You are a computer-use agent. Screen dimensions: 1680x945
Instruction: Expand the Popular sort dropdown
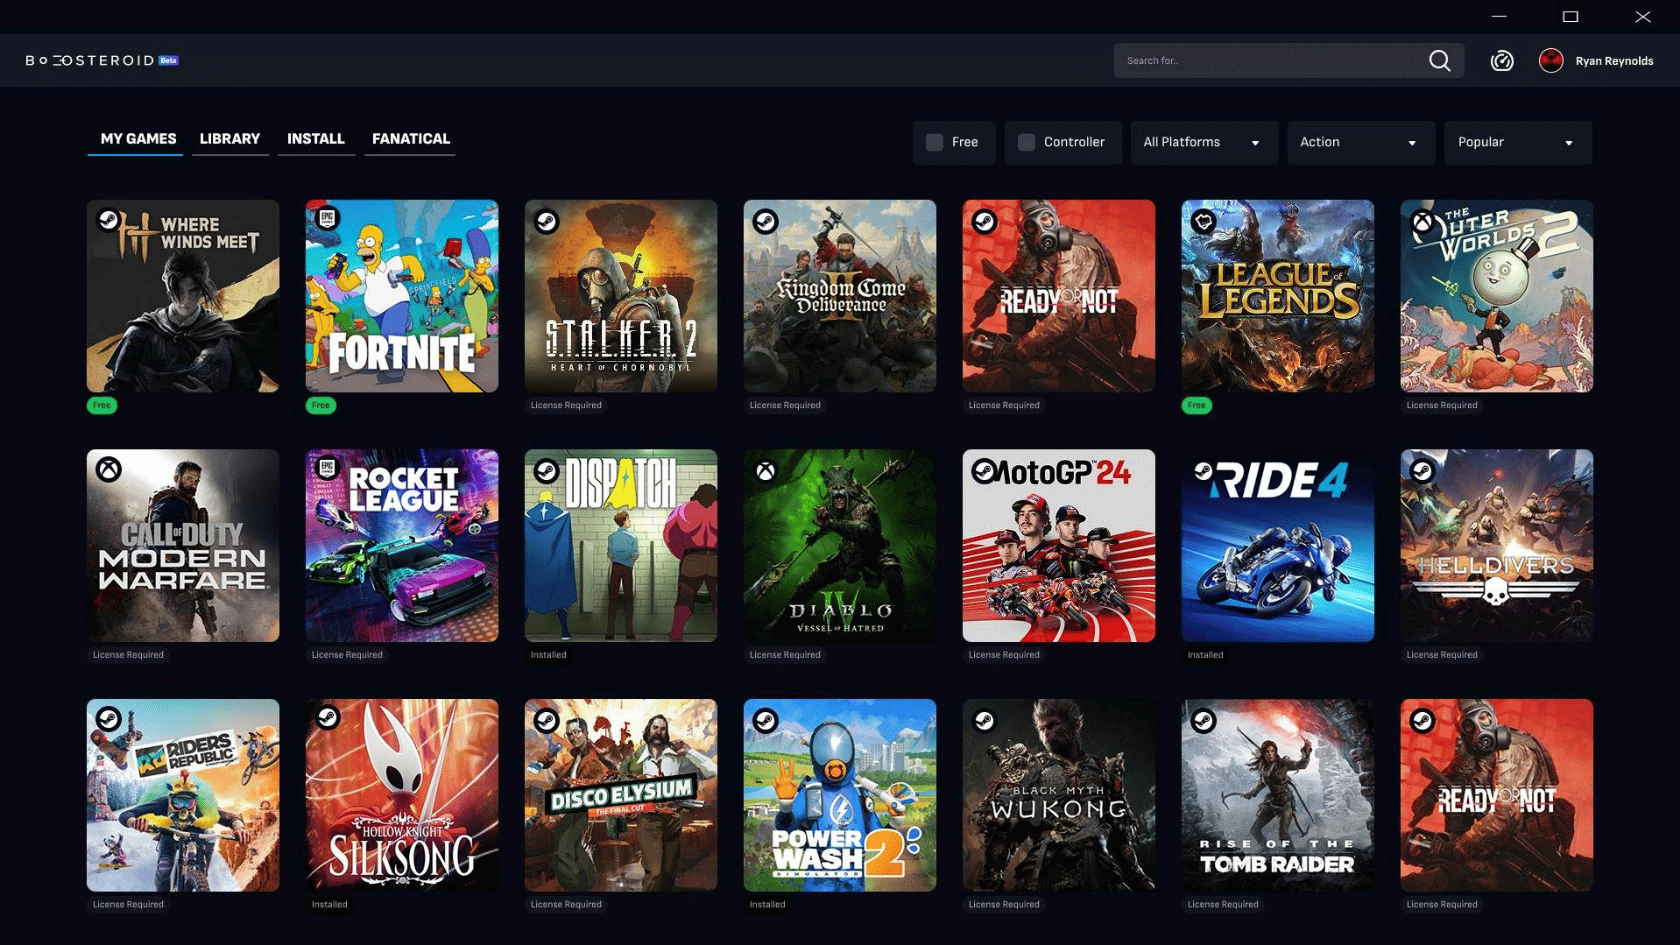coord(1518,142)
